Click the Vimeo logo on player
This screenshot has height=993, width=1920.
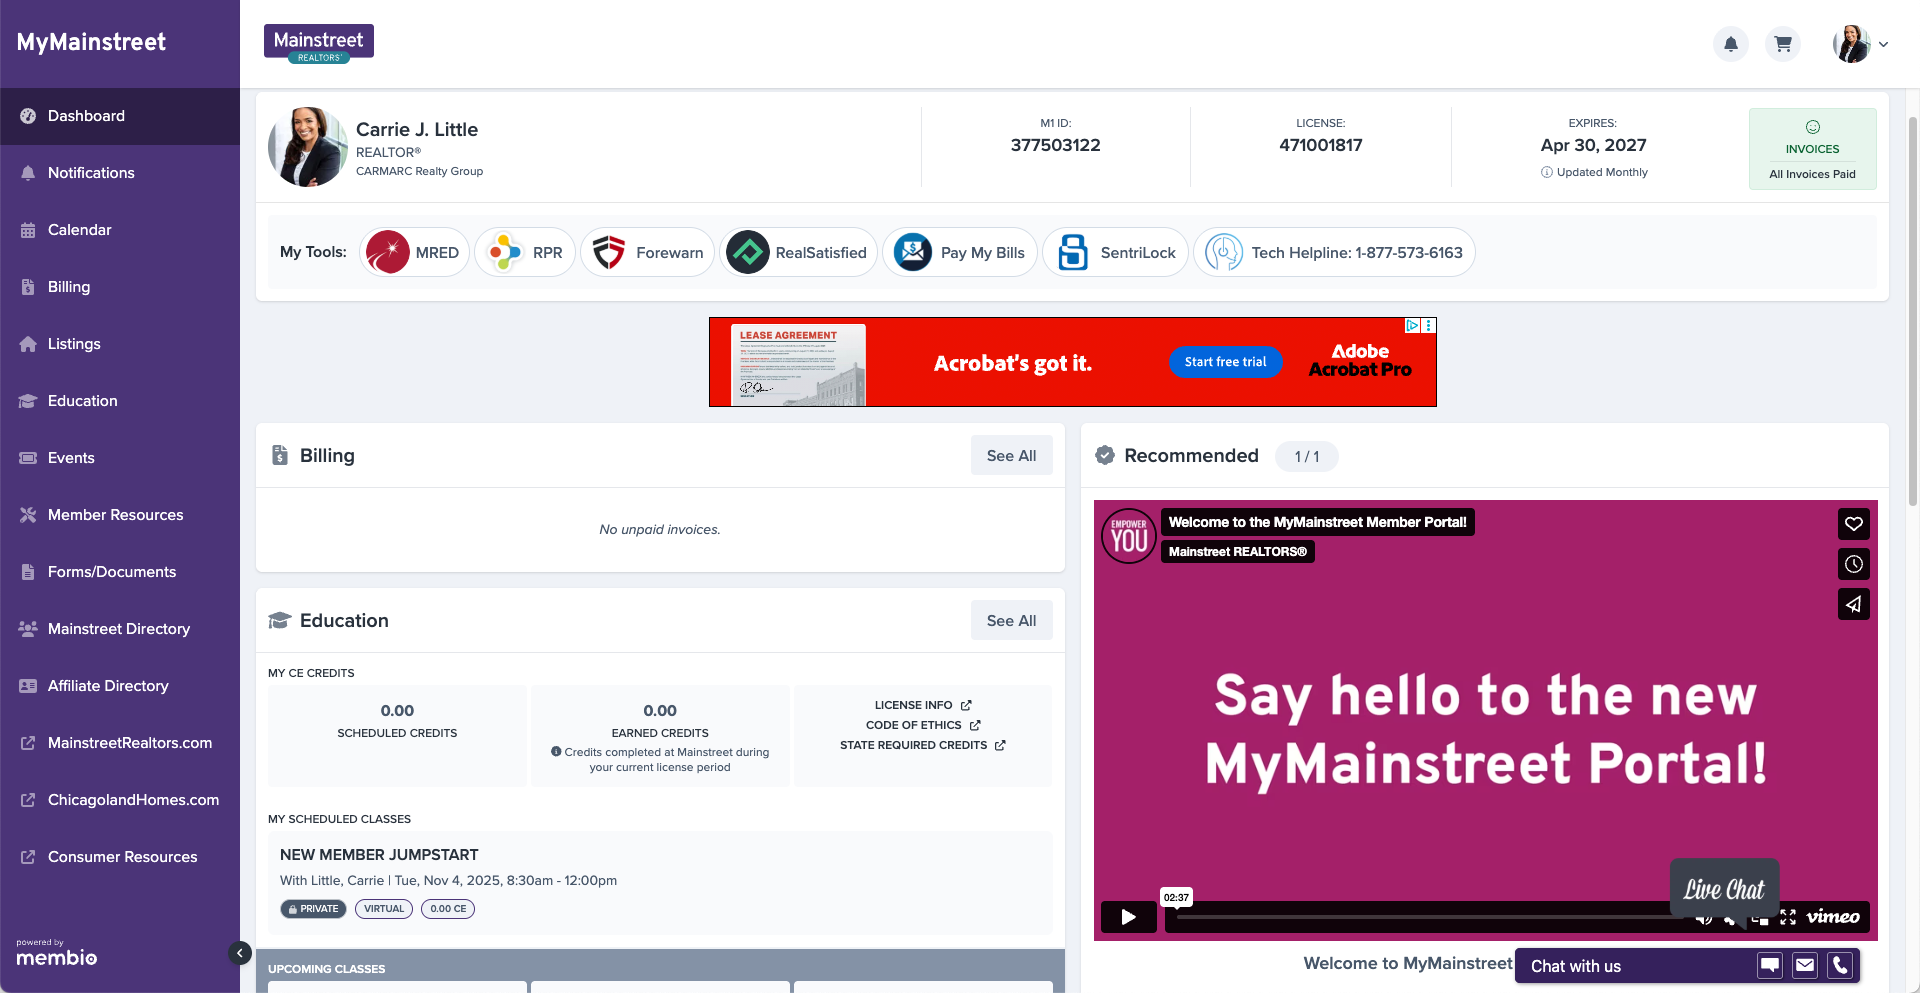pyautogui.click(x=1833, y=917)
